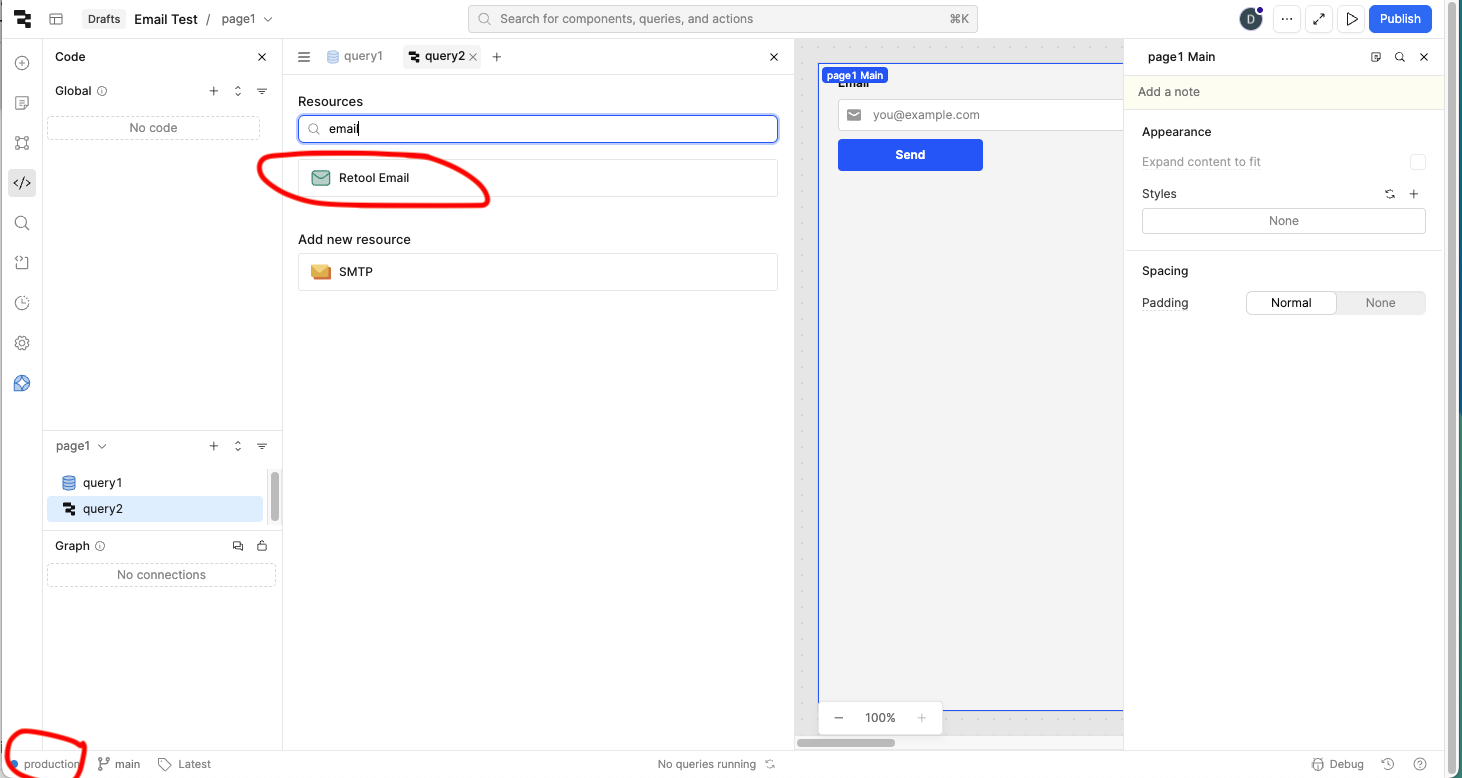The image size is (1462, 778).
Task: Open the production environment selector
Action: tap(45, 764)
